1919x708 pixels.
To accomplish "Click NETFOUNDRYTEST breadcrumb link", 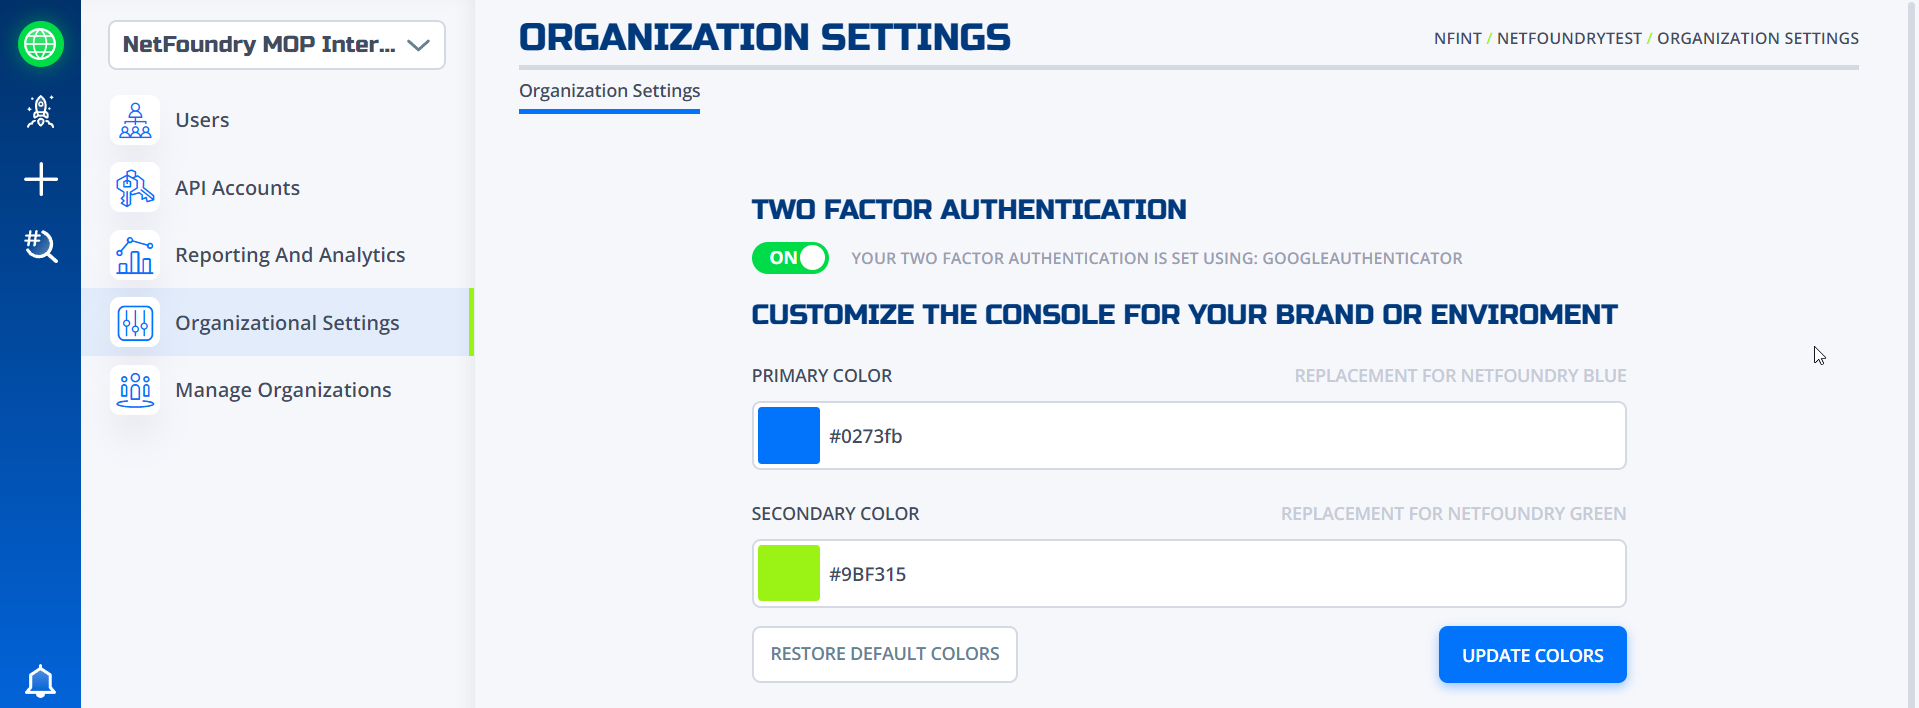I will (x=1569, y=38).
